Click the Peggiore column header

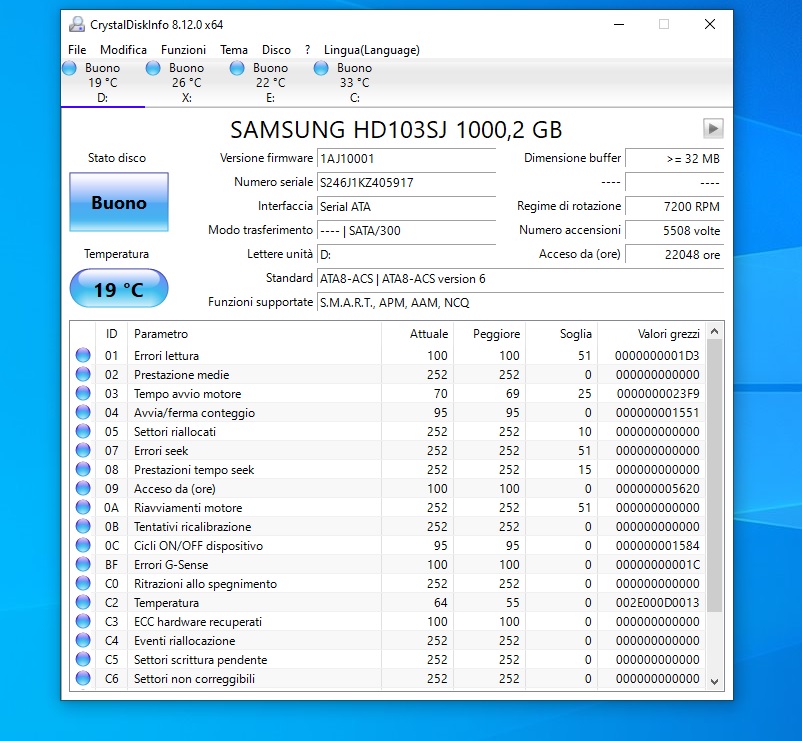489,334
